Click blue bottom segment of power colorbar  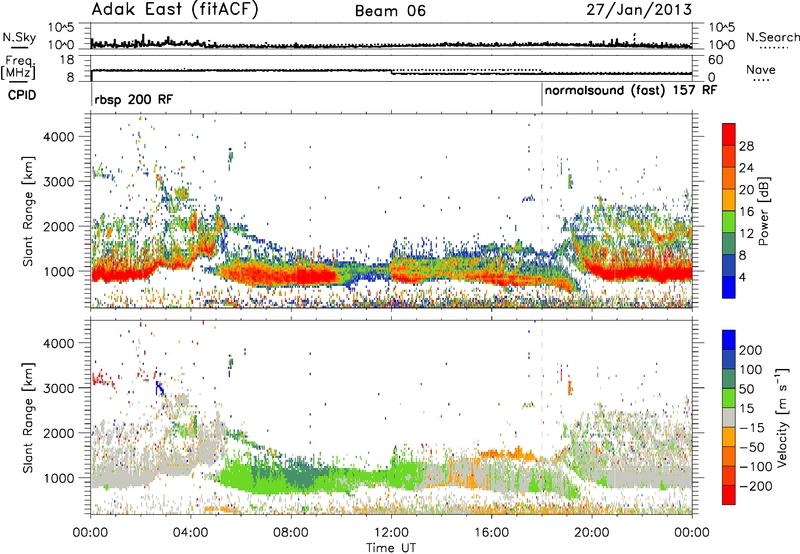(729, 287)
